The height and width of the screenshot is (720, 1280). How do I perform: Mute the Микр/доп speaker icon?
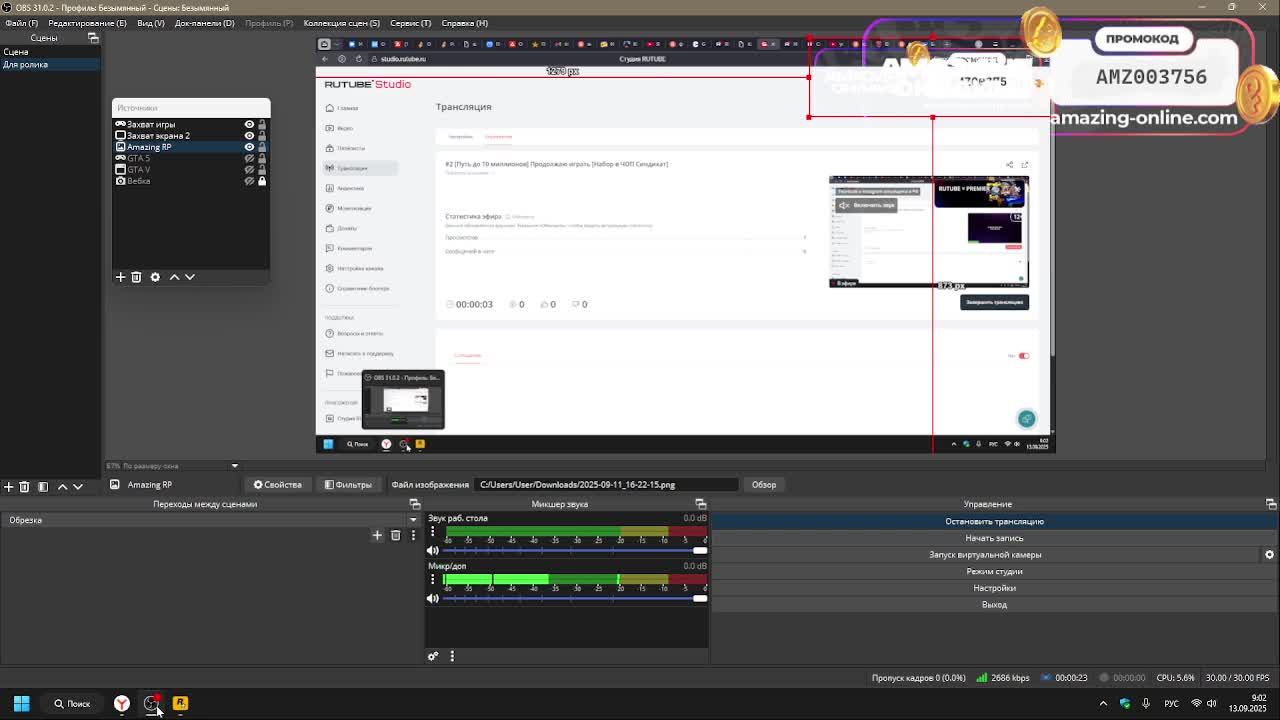433,598
